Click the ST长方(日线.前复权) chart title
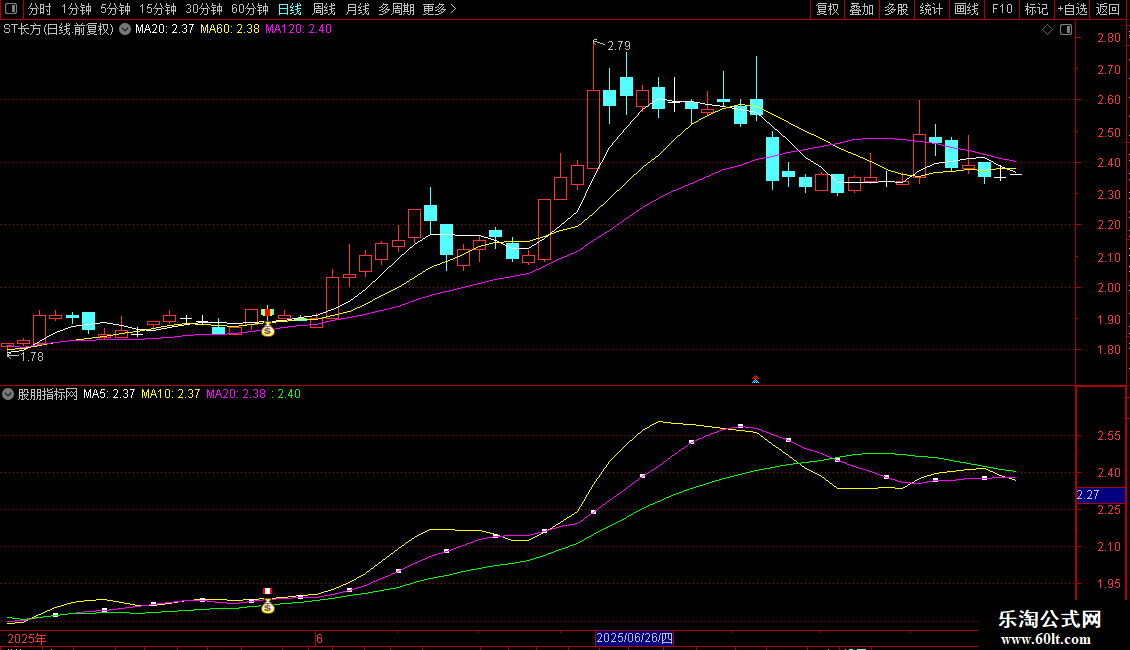The width and height of the screenshot is (1130, 650). coord(58,30)
